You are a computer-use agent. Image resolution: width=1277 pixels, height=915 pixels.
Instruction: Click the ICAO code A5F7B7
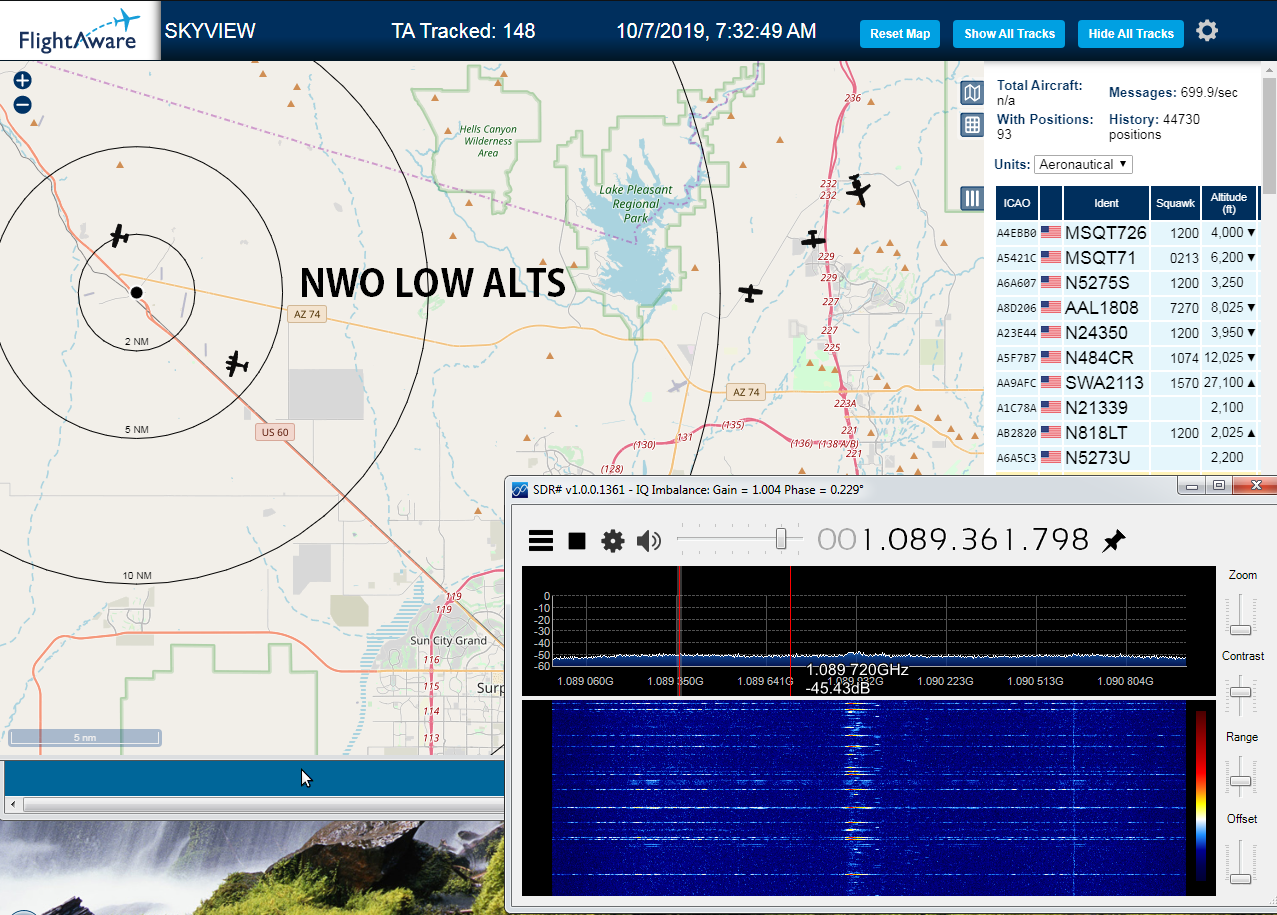point(1016,357)
